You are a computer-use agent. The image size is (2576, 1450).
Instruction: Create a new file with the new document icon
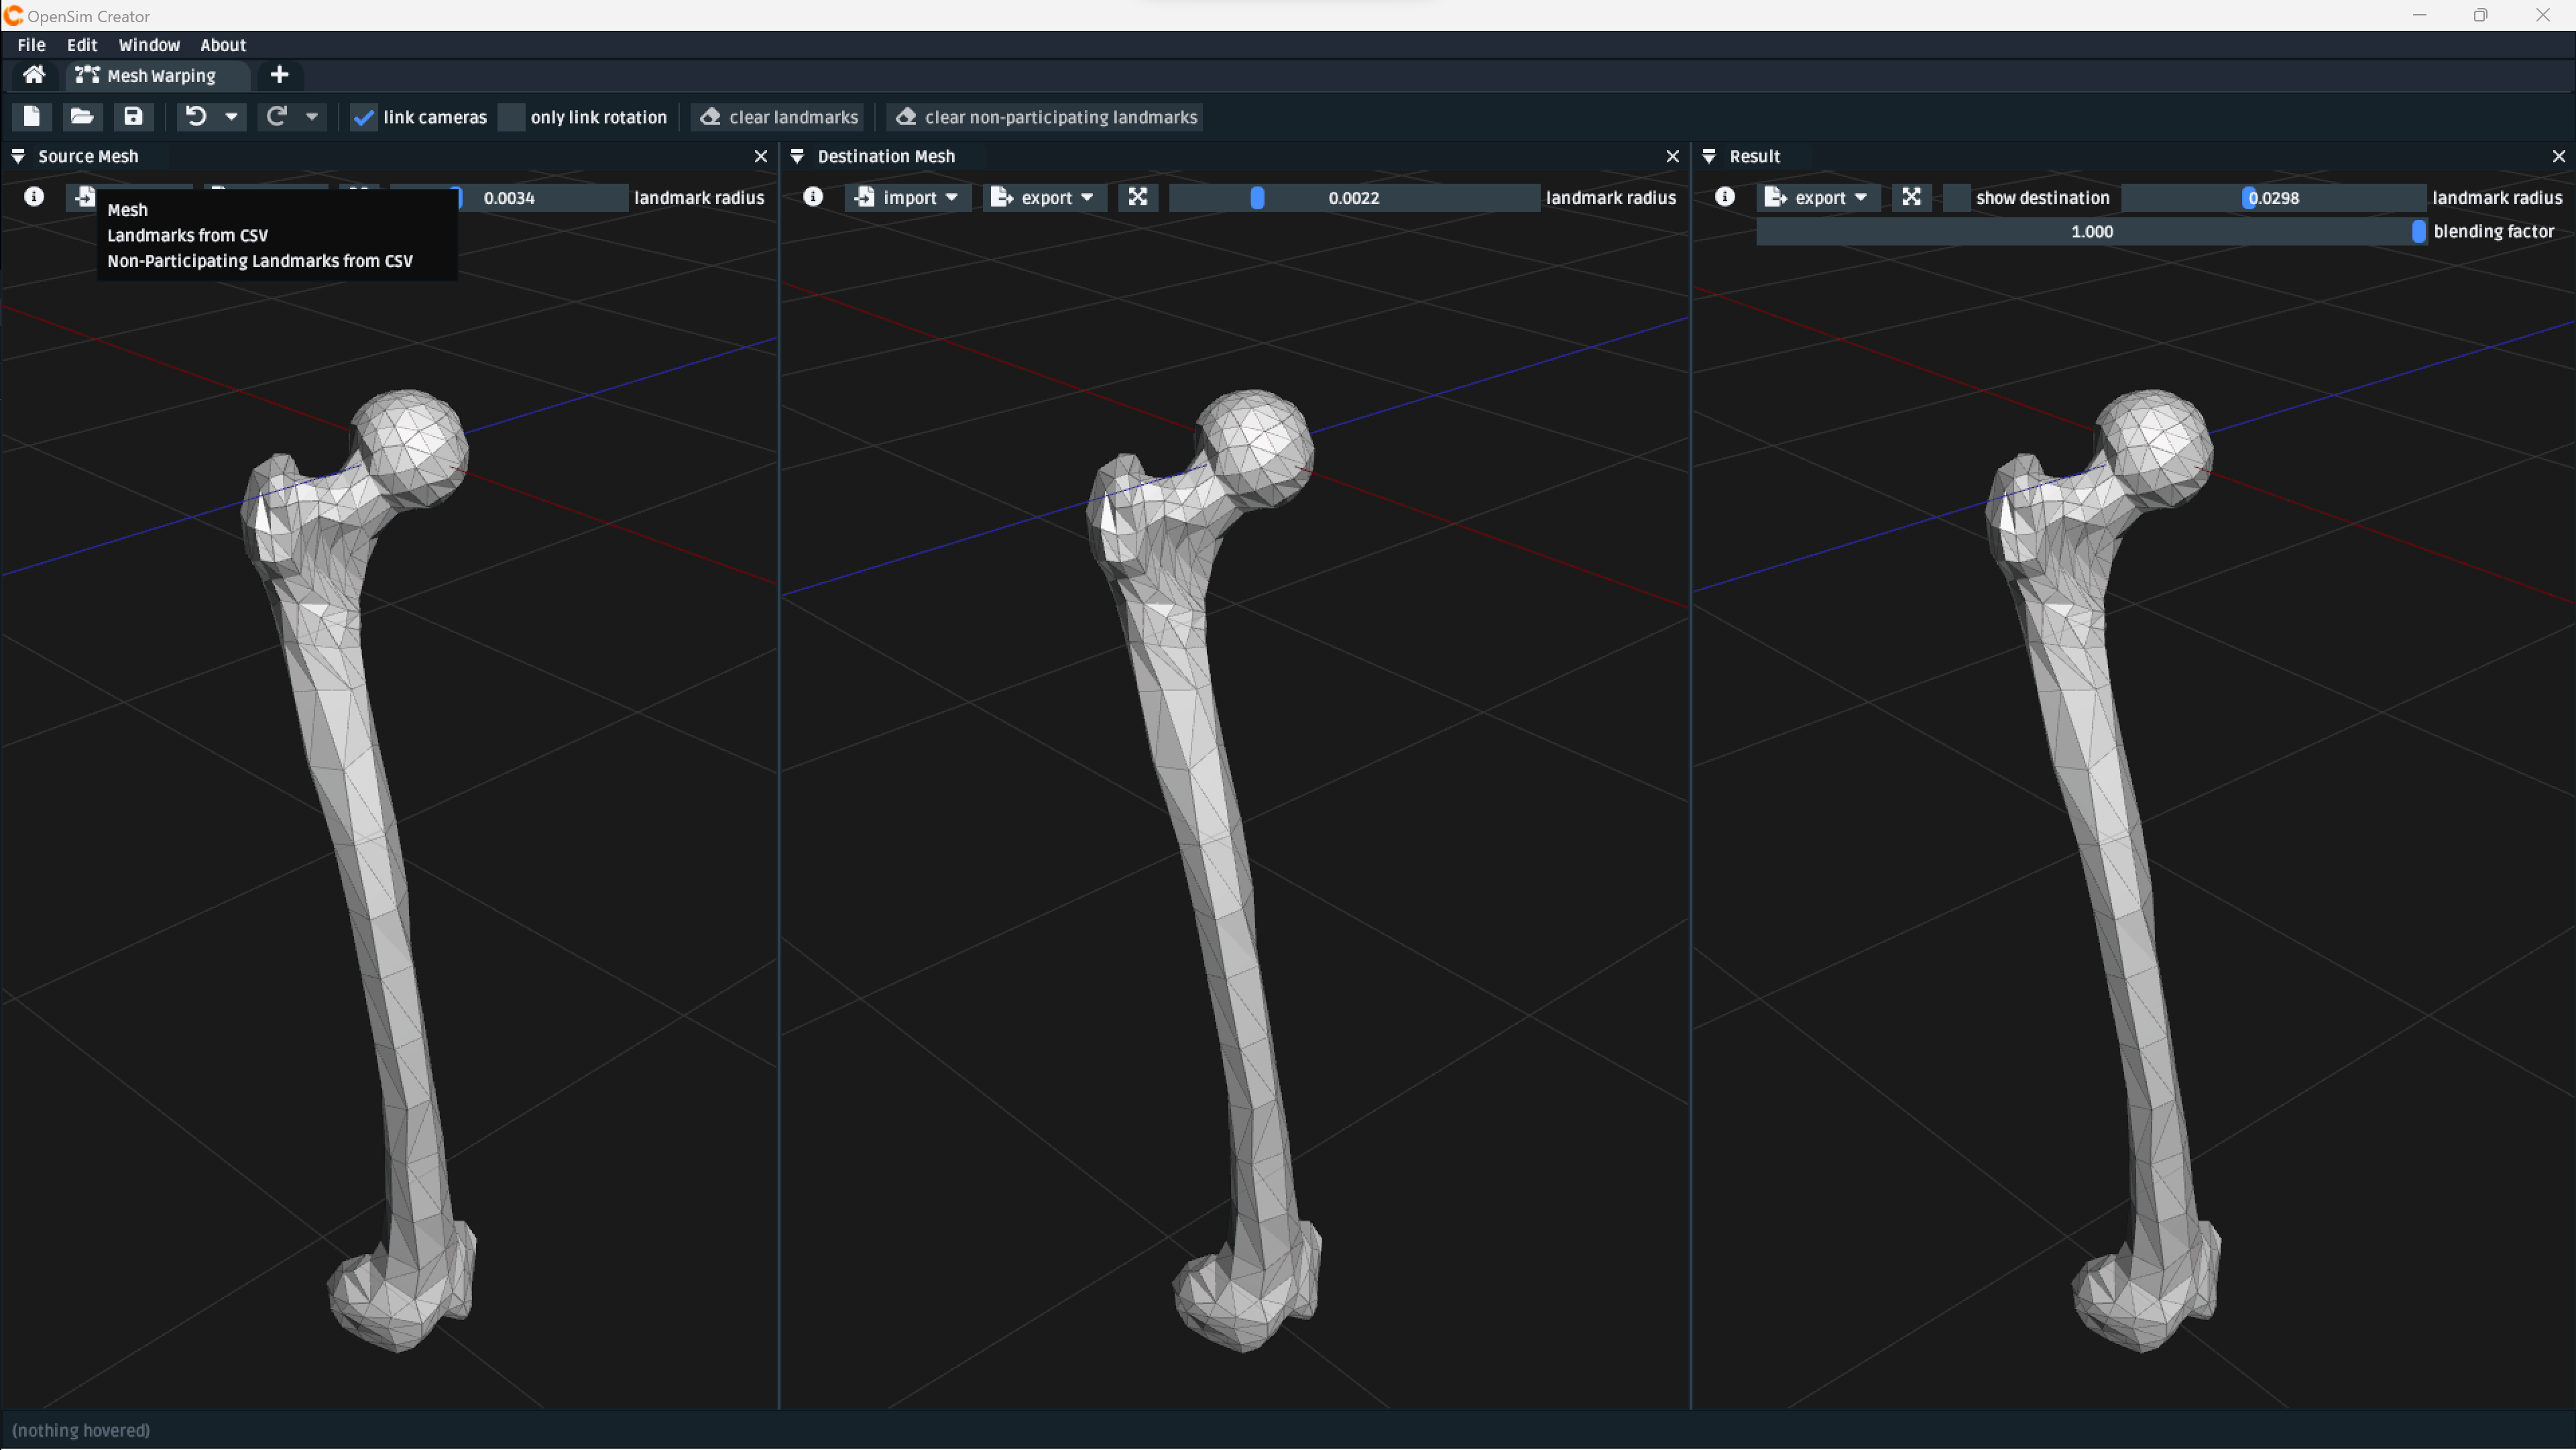coord(31,116)
